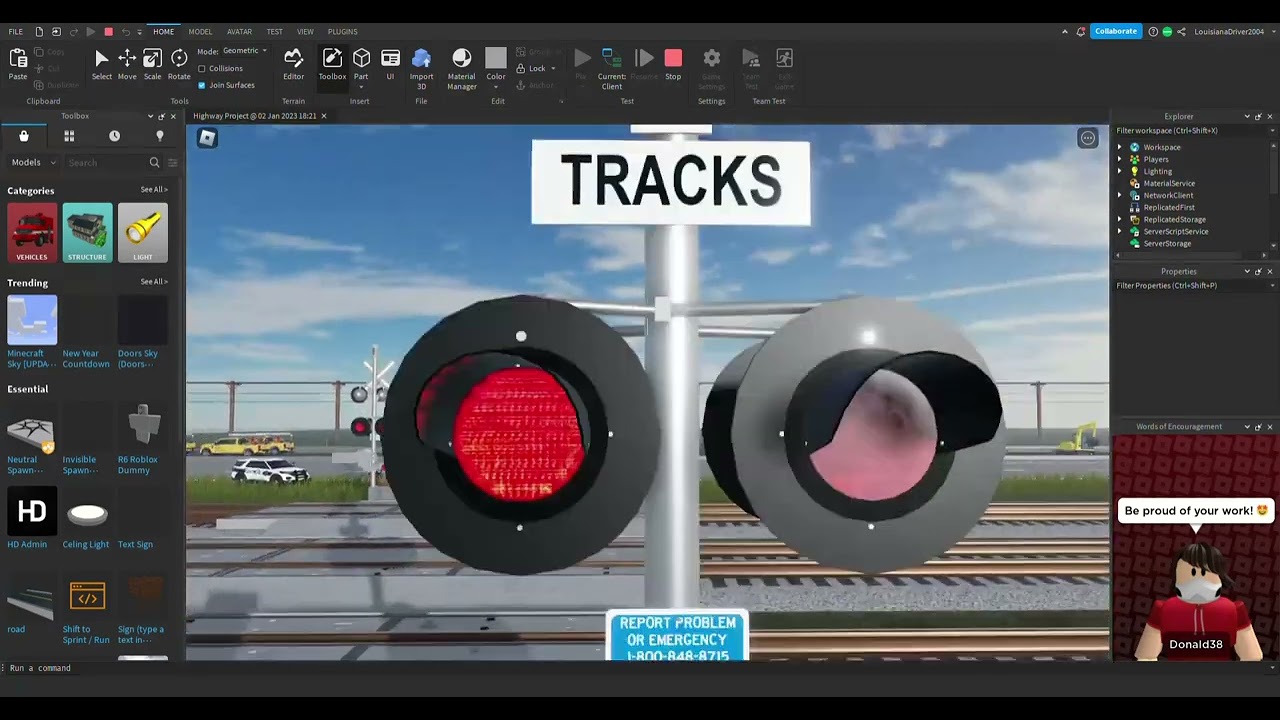Click the Collaborate button
1280x720 pixels.
click(x=1116, y=31)
